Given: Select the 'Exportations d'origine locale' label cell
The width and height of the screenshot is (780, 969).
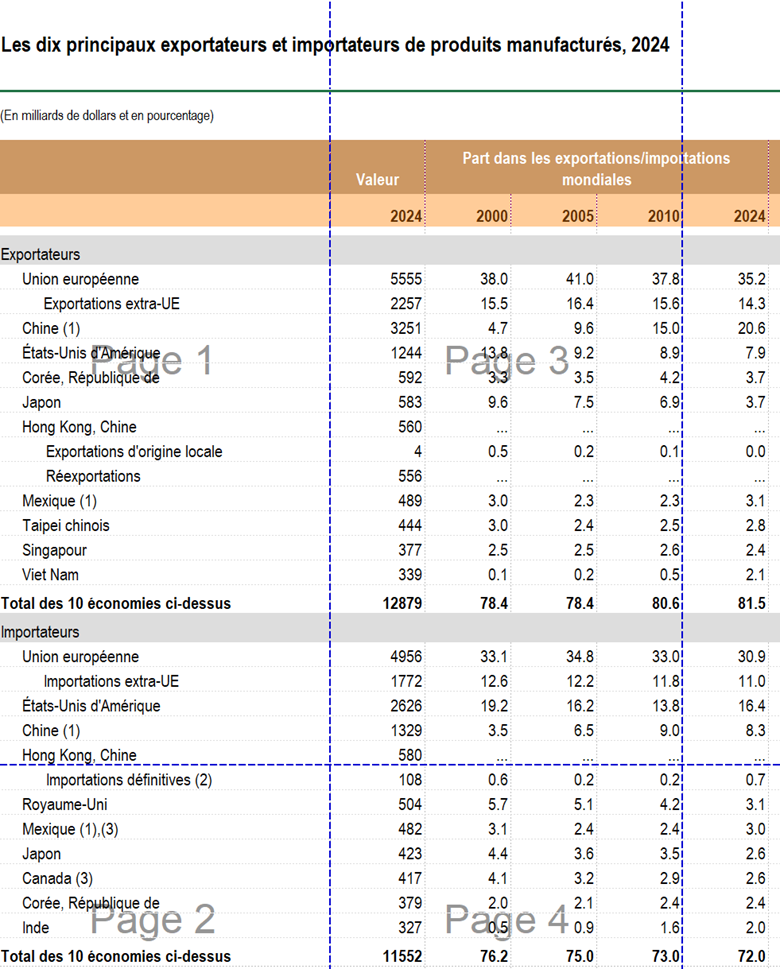Looking at the screenshot, I should pos(134,452).
